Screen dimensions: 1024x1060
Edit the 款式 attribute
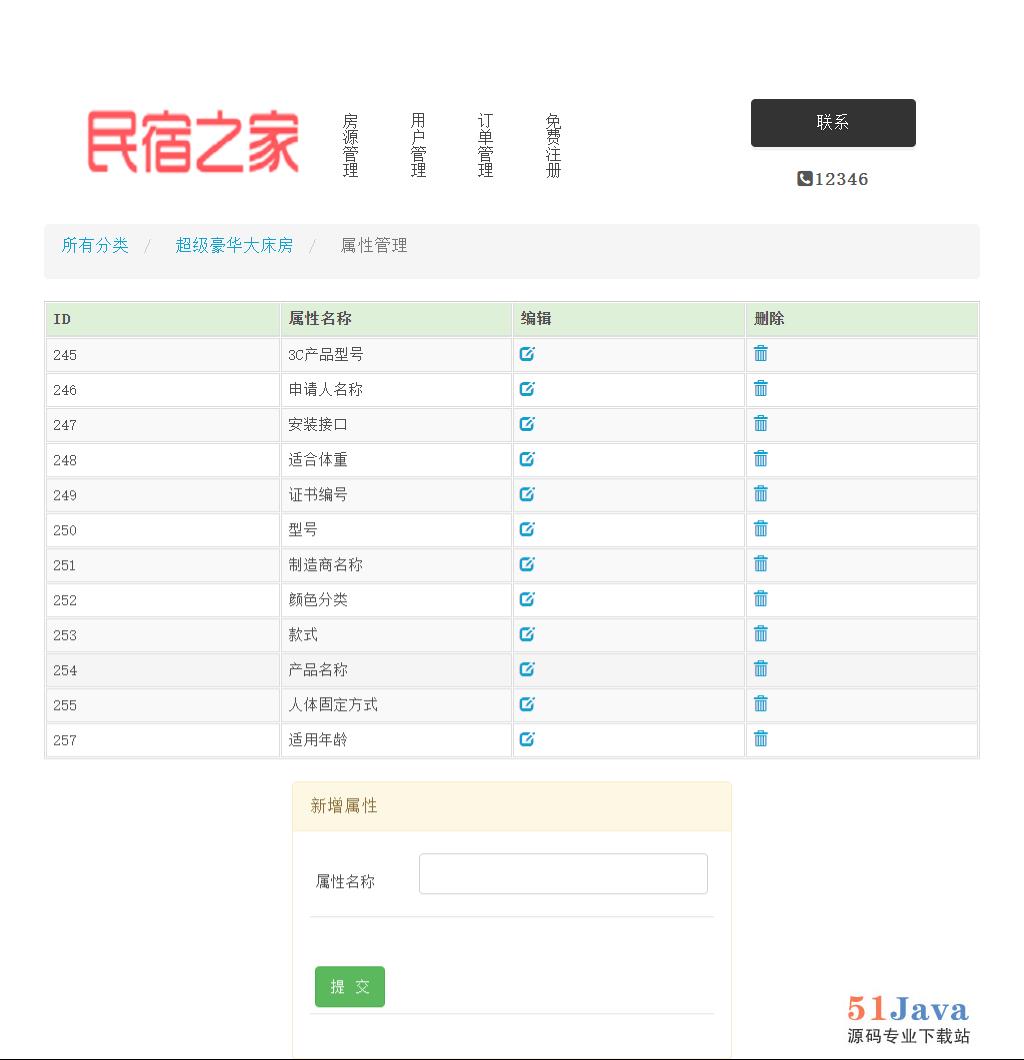pos(527,634)
